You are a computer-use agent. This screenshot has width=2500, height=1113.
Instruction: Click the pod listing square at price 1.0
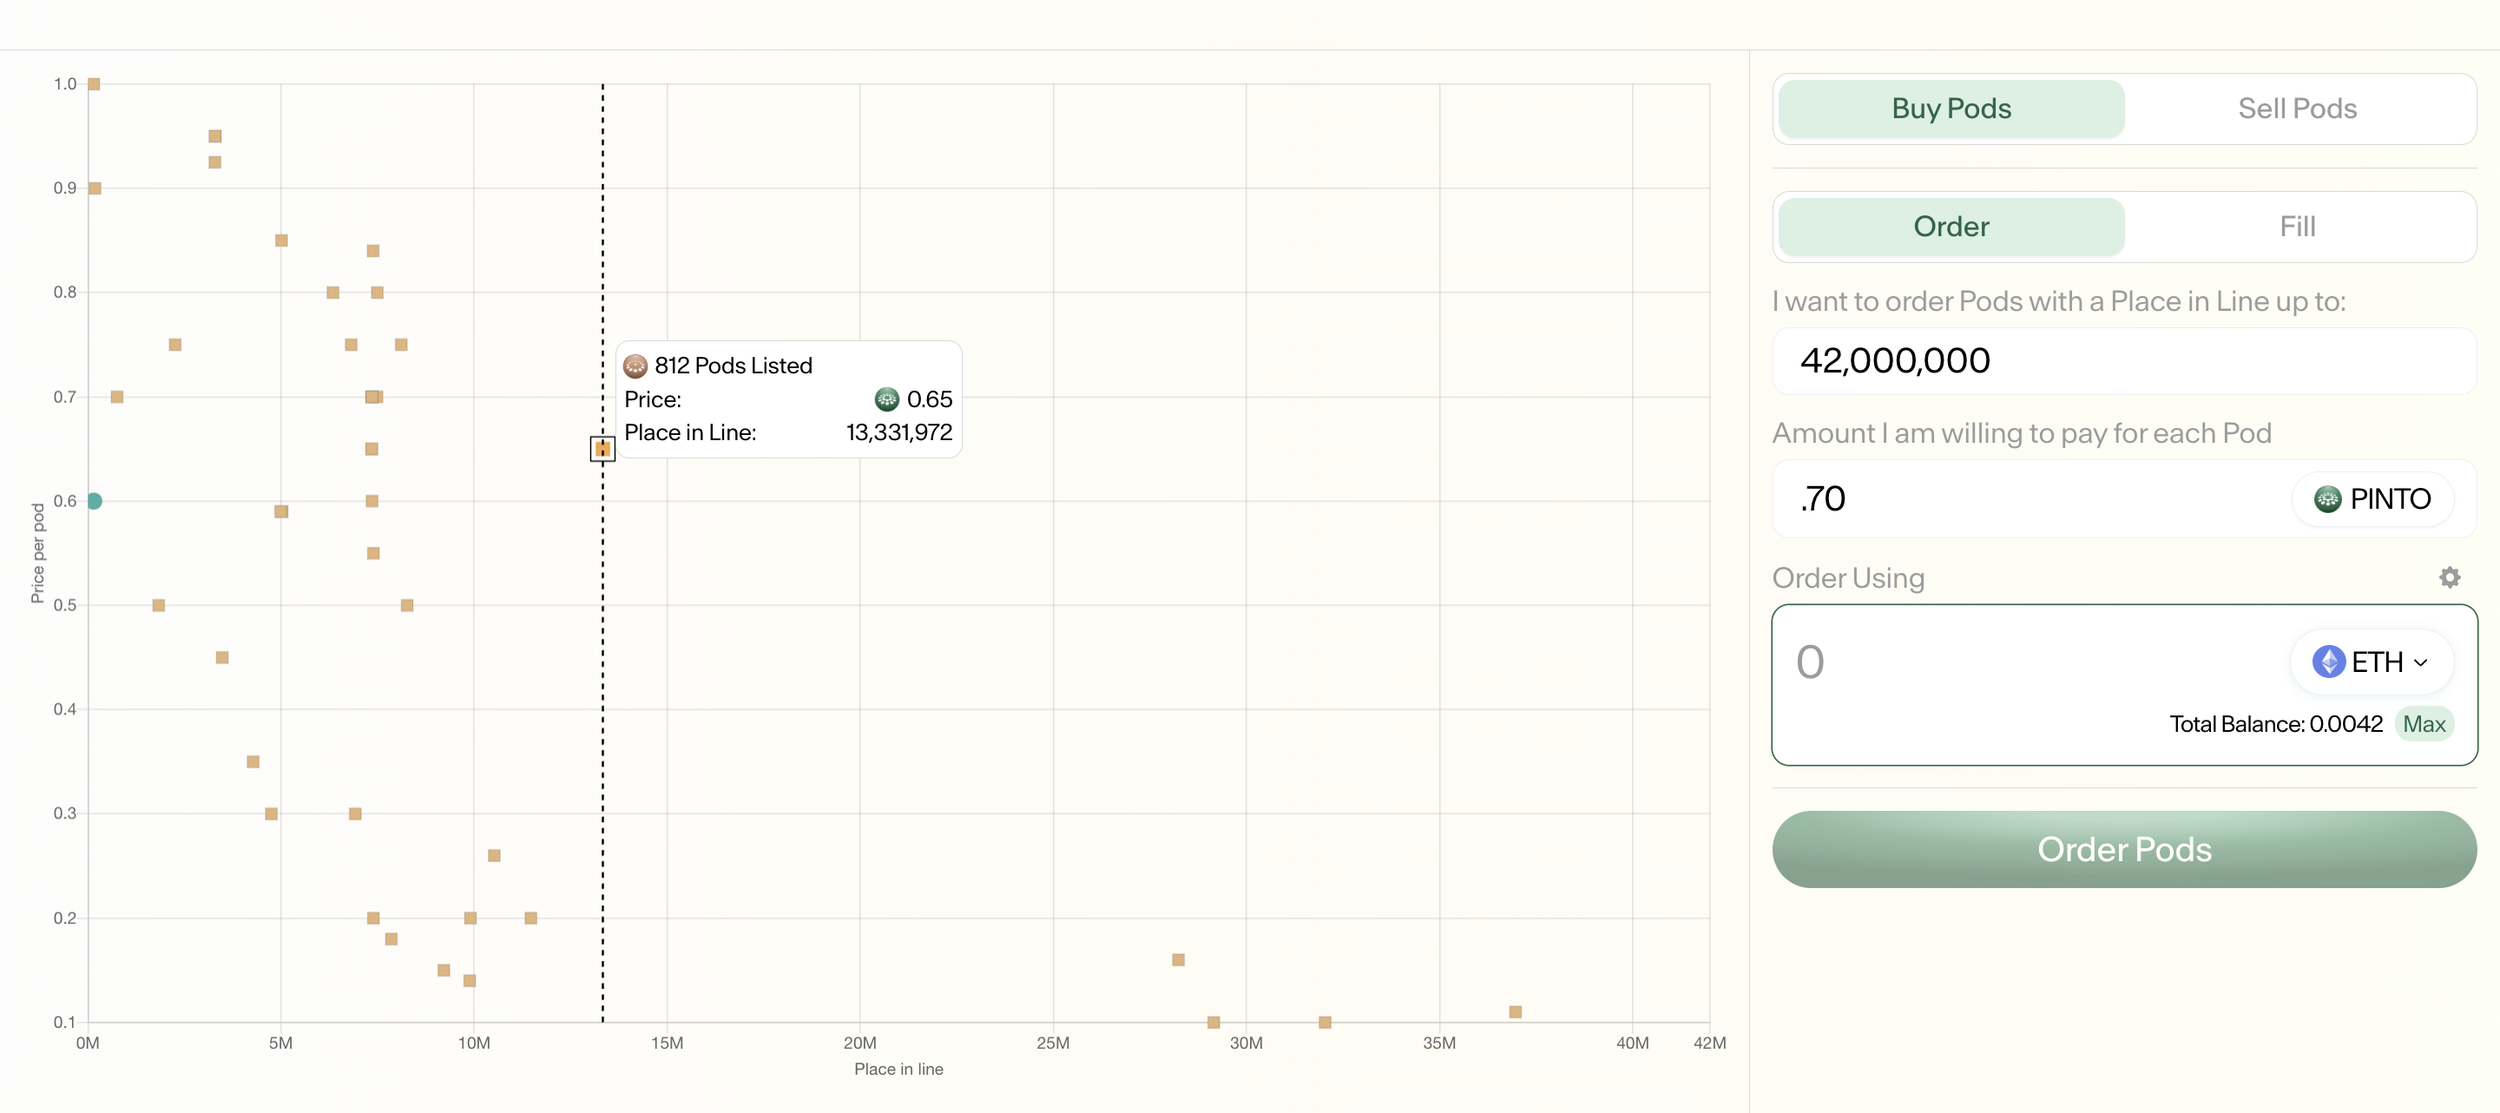click(94, 84)
